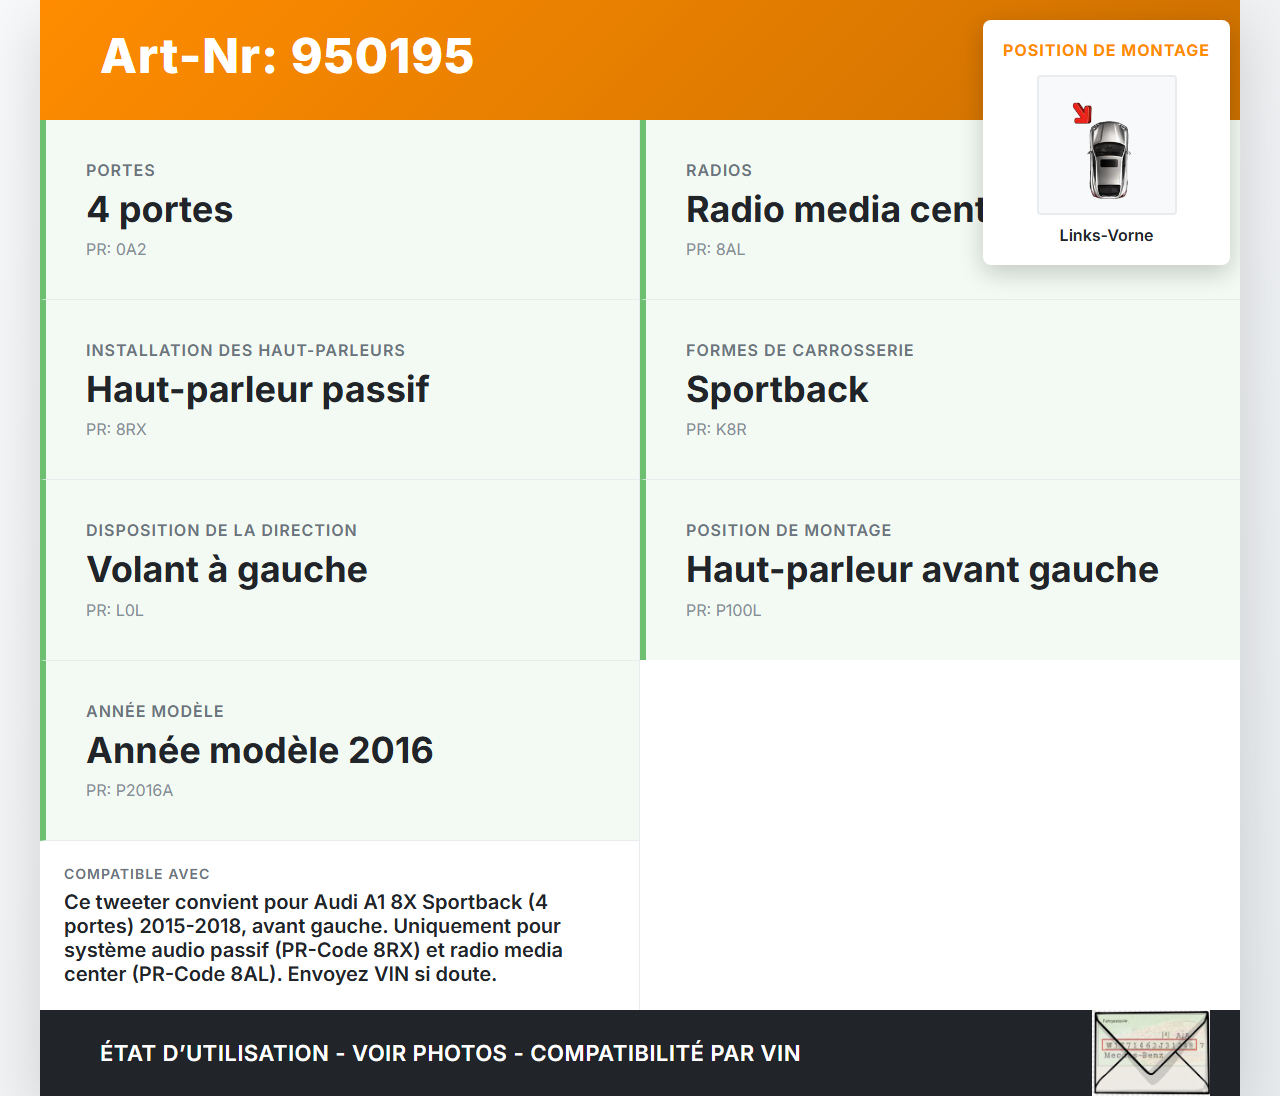1280x1096 pixels.
Task: Expand the Sportback carrosserie section
Action: pyautogui.click(x=777, y=390)
